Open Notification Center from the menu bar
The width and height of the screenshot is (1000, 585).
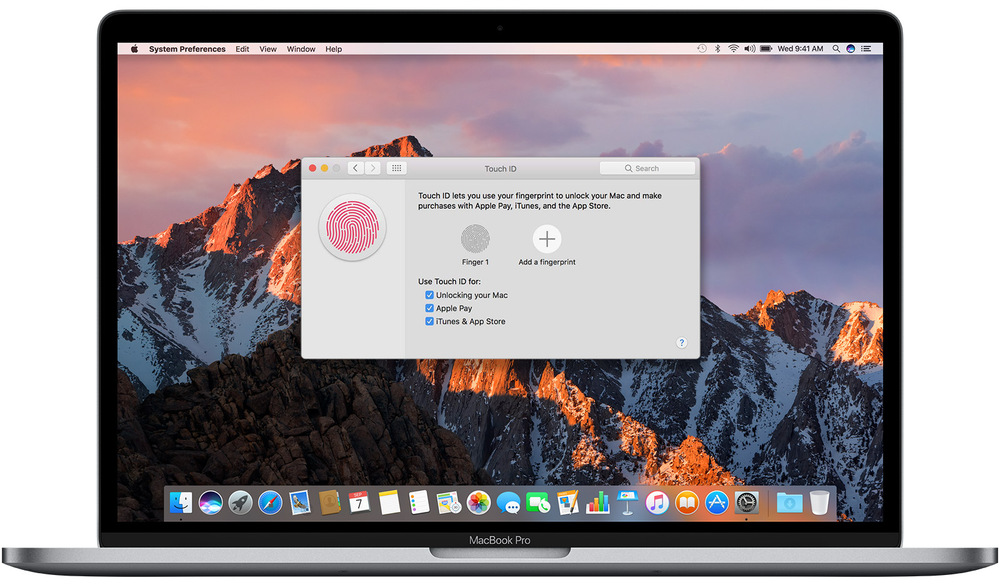tap(867, 49)
